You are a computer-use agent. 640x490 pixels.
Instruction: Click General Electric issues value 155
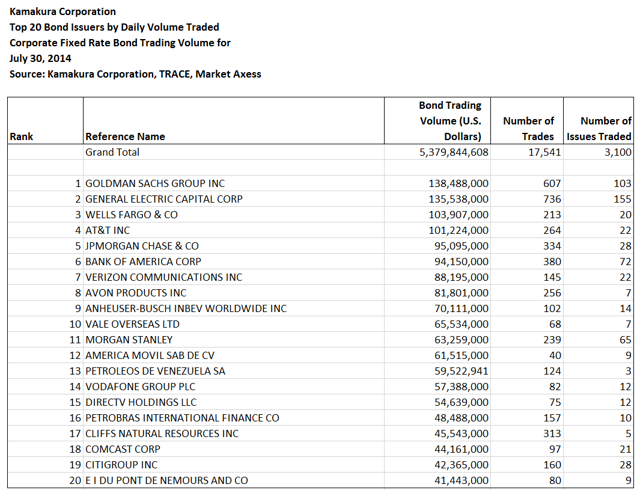pos(622,199)
